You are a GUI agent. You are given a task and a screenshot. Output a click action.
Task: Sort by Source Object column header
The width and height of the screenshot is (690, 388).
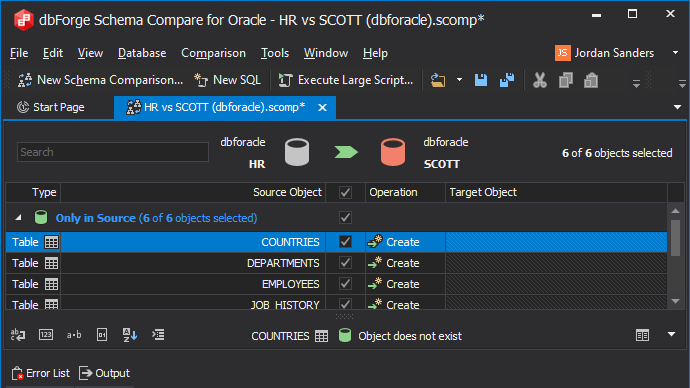193,192
